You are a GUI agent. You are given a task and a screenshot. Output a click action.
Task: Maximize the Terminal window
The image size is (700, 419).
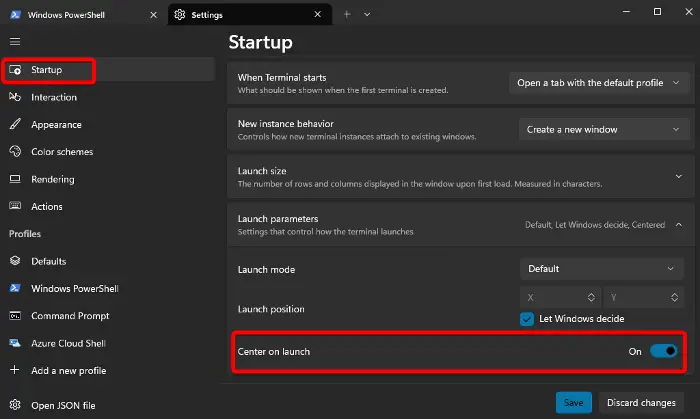657,12
